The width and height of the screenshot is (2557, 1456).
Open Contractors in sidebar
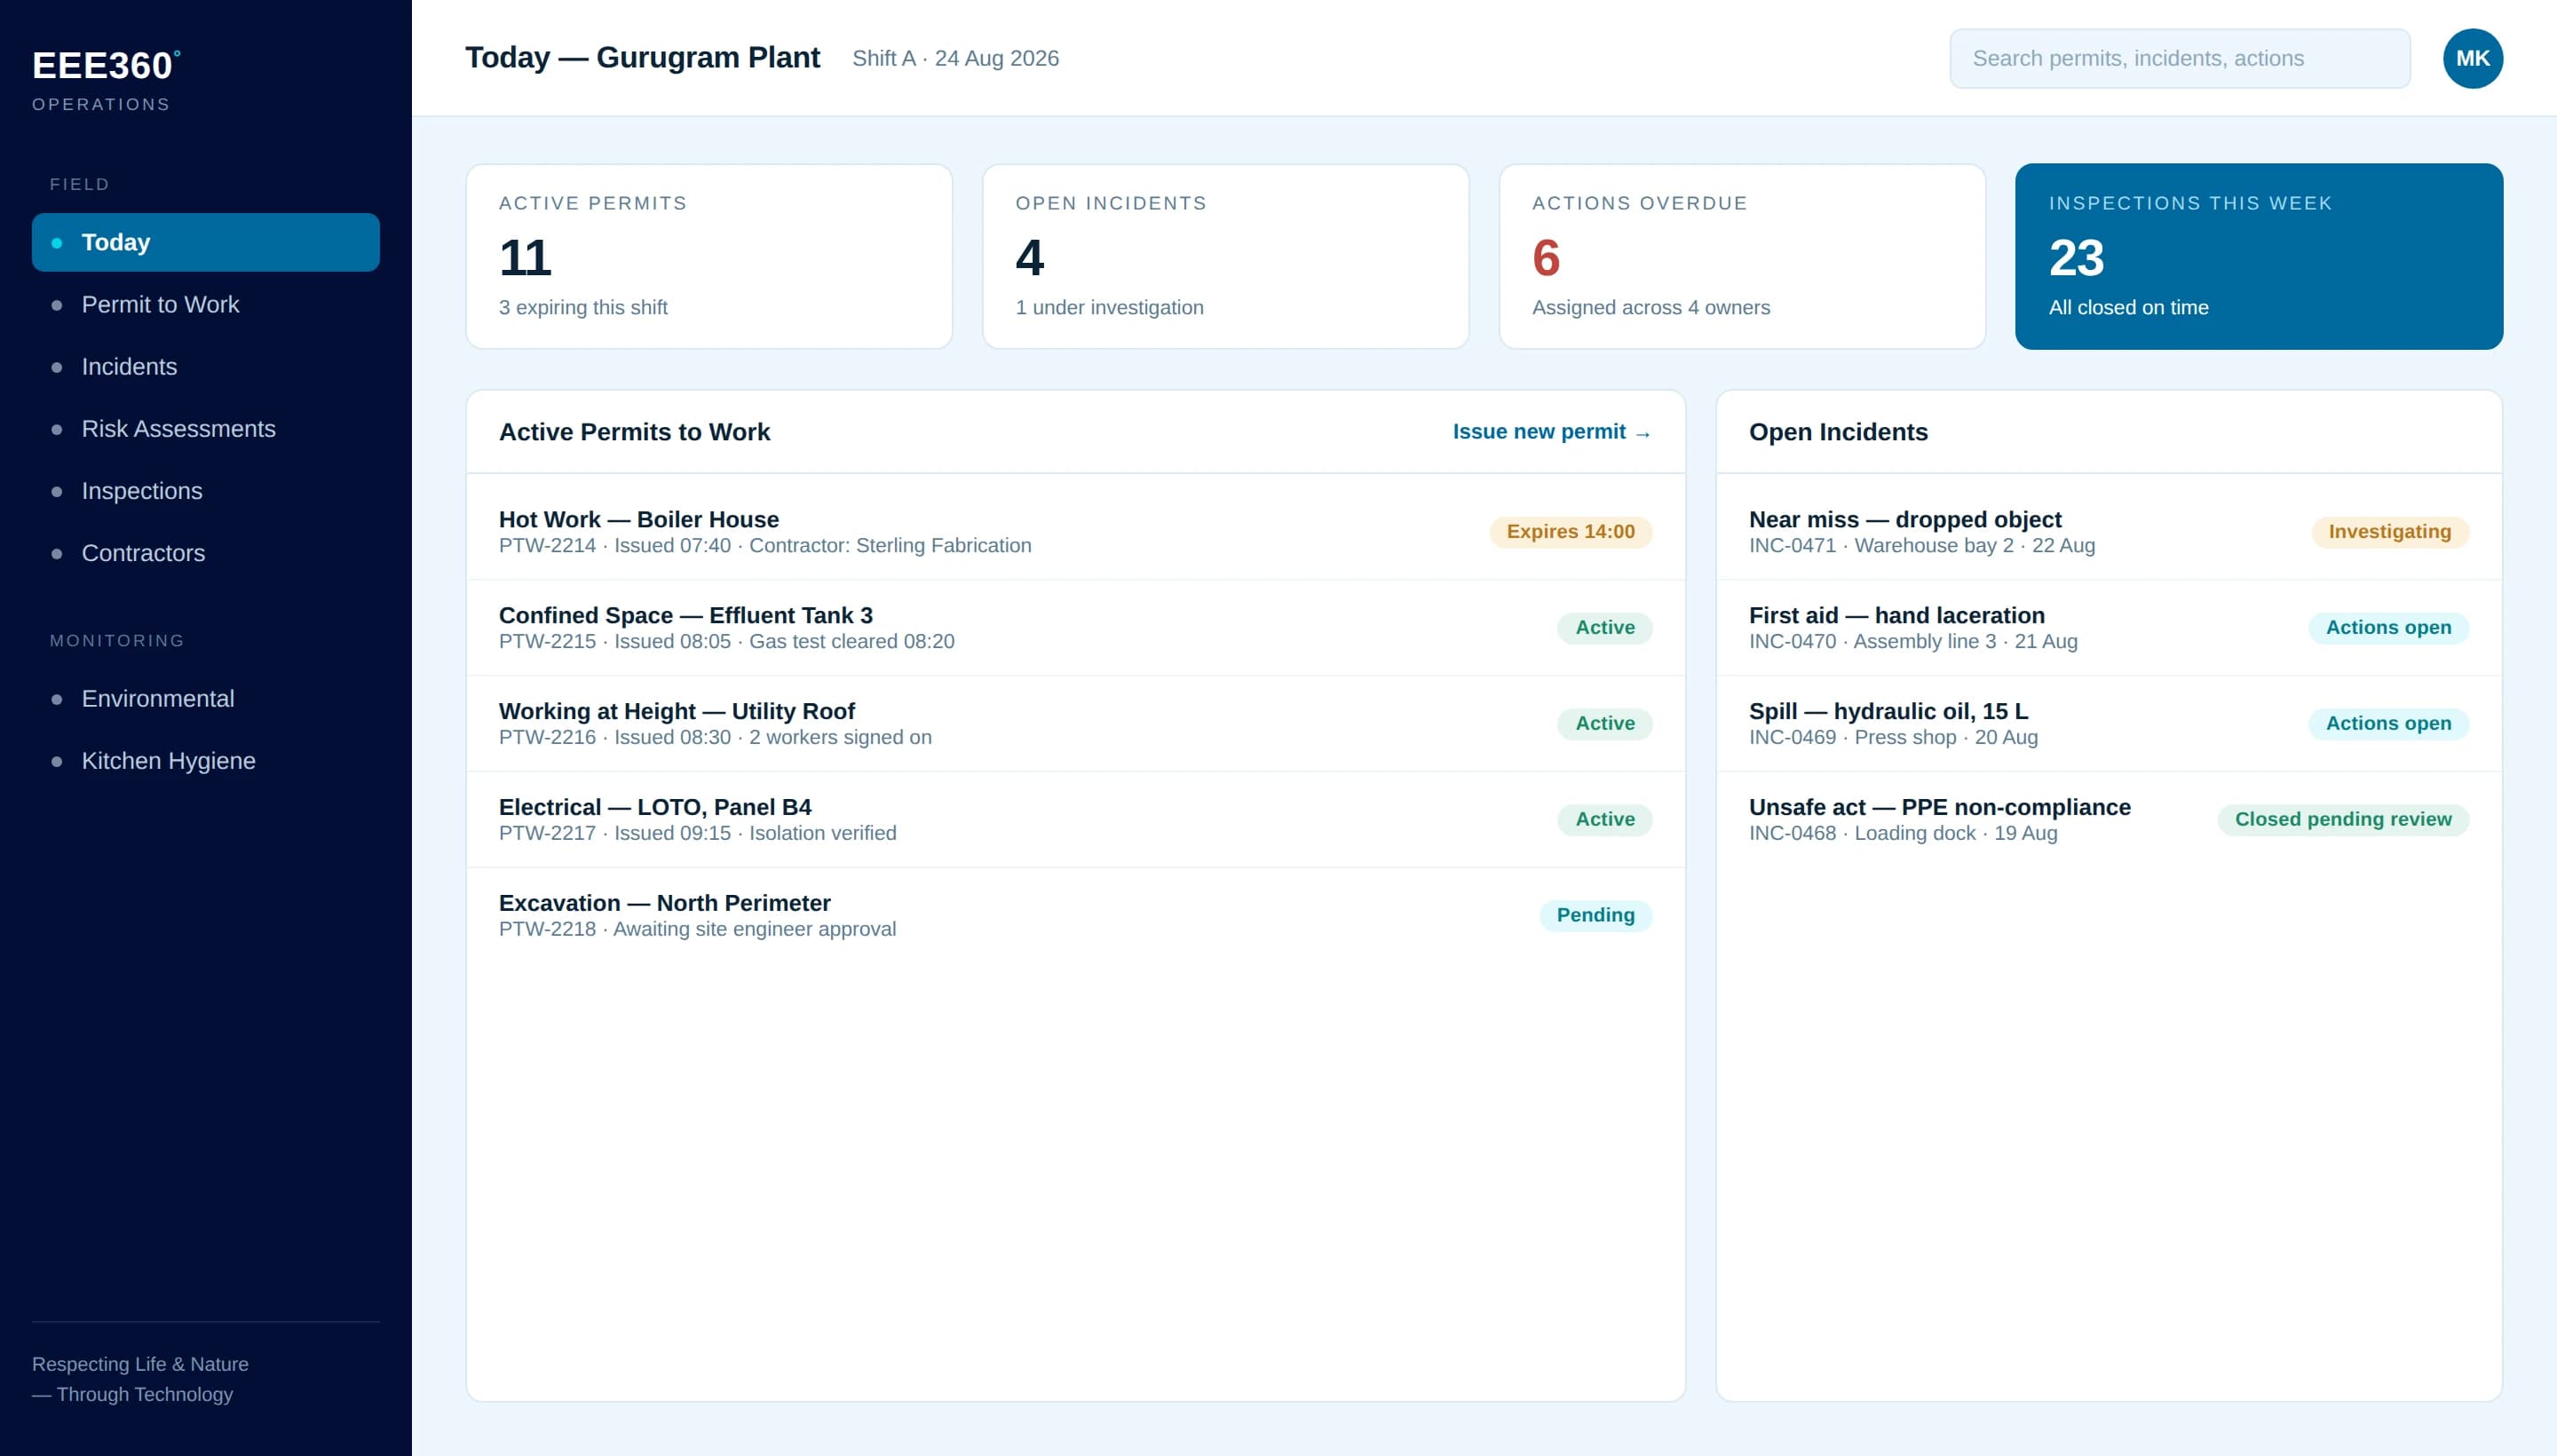205,553
